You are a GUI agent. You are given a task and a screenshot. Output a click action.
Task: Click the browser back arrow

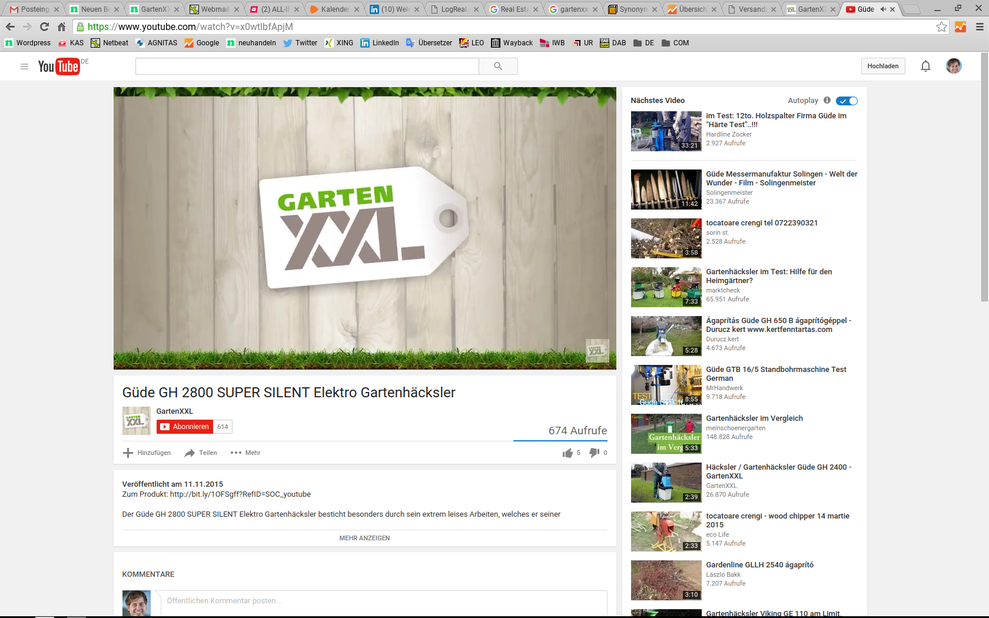pos(10,26)
